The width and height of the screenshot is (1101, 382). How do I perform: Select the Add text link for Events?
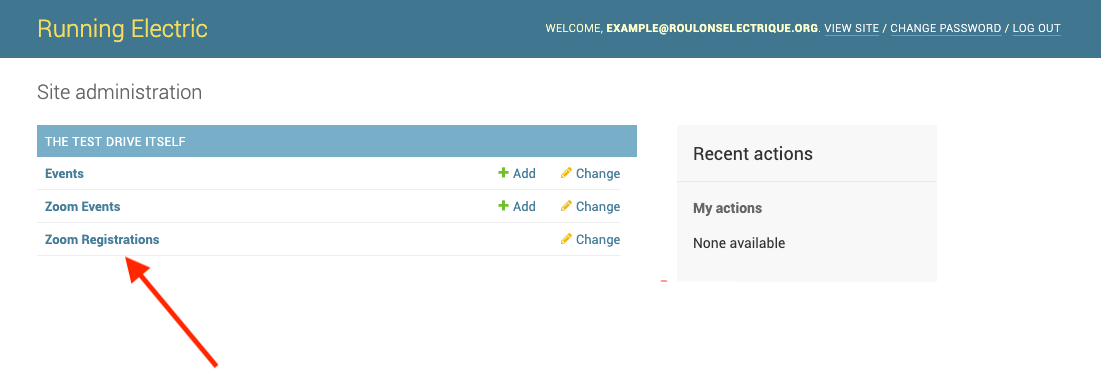(x=524, y=173)
